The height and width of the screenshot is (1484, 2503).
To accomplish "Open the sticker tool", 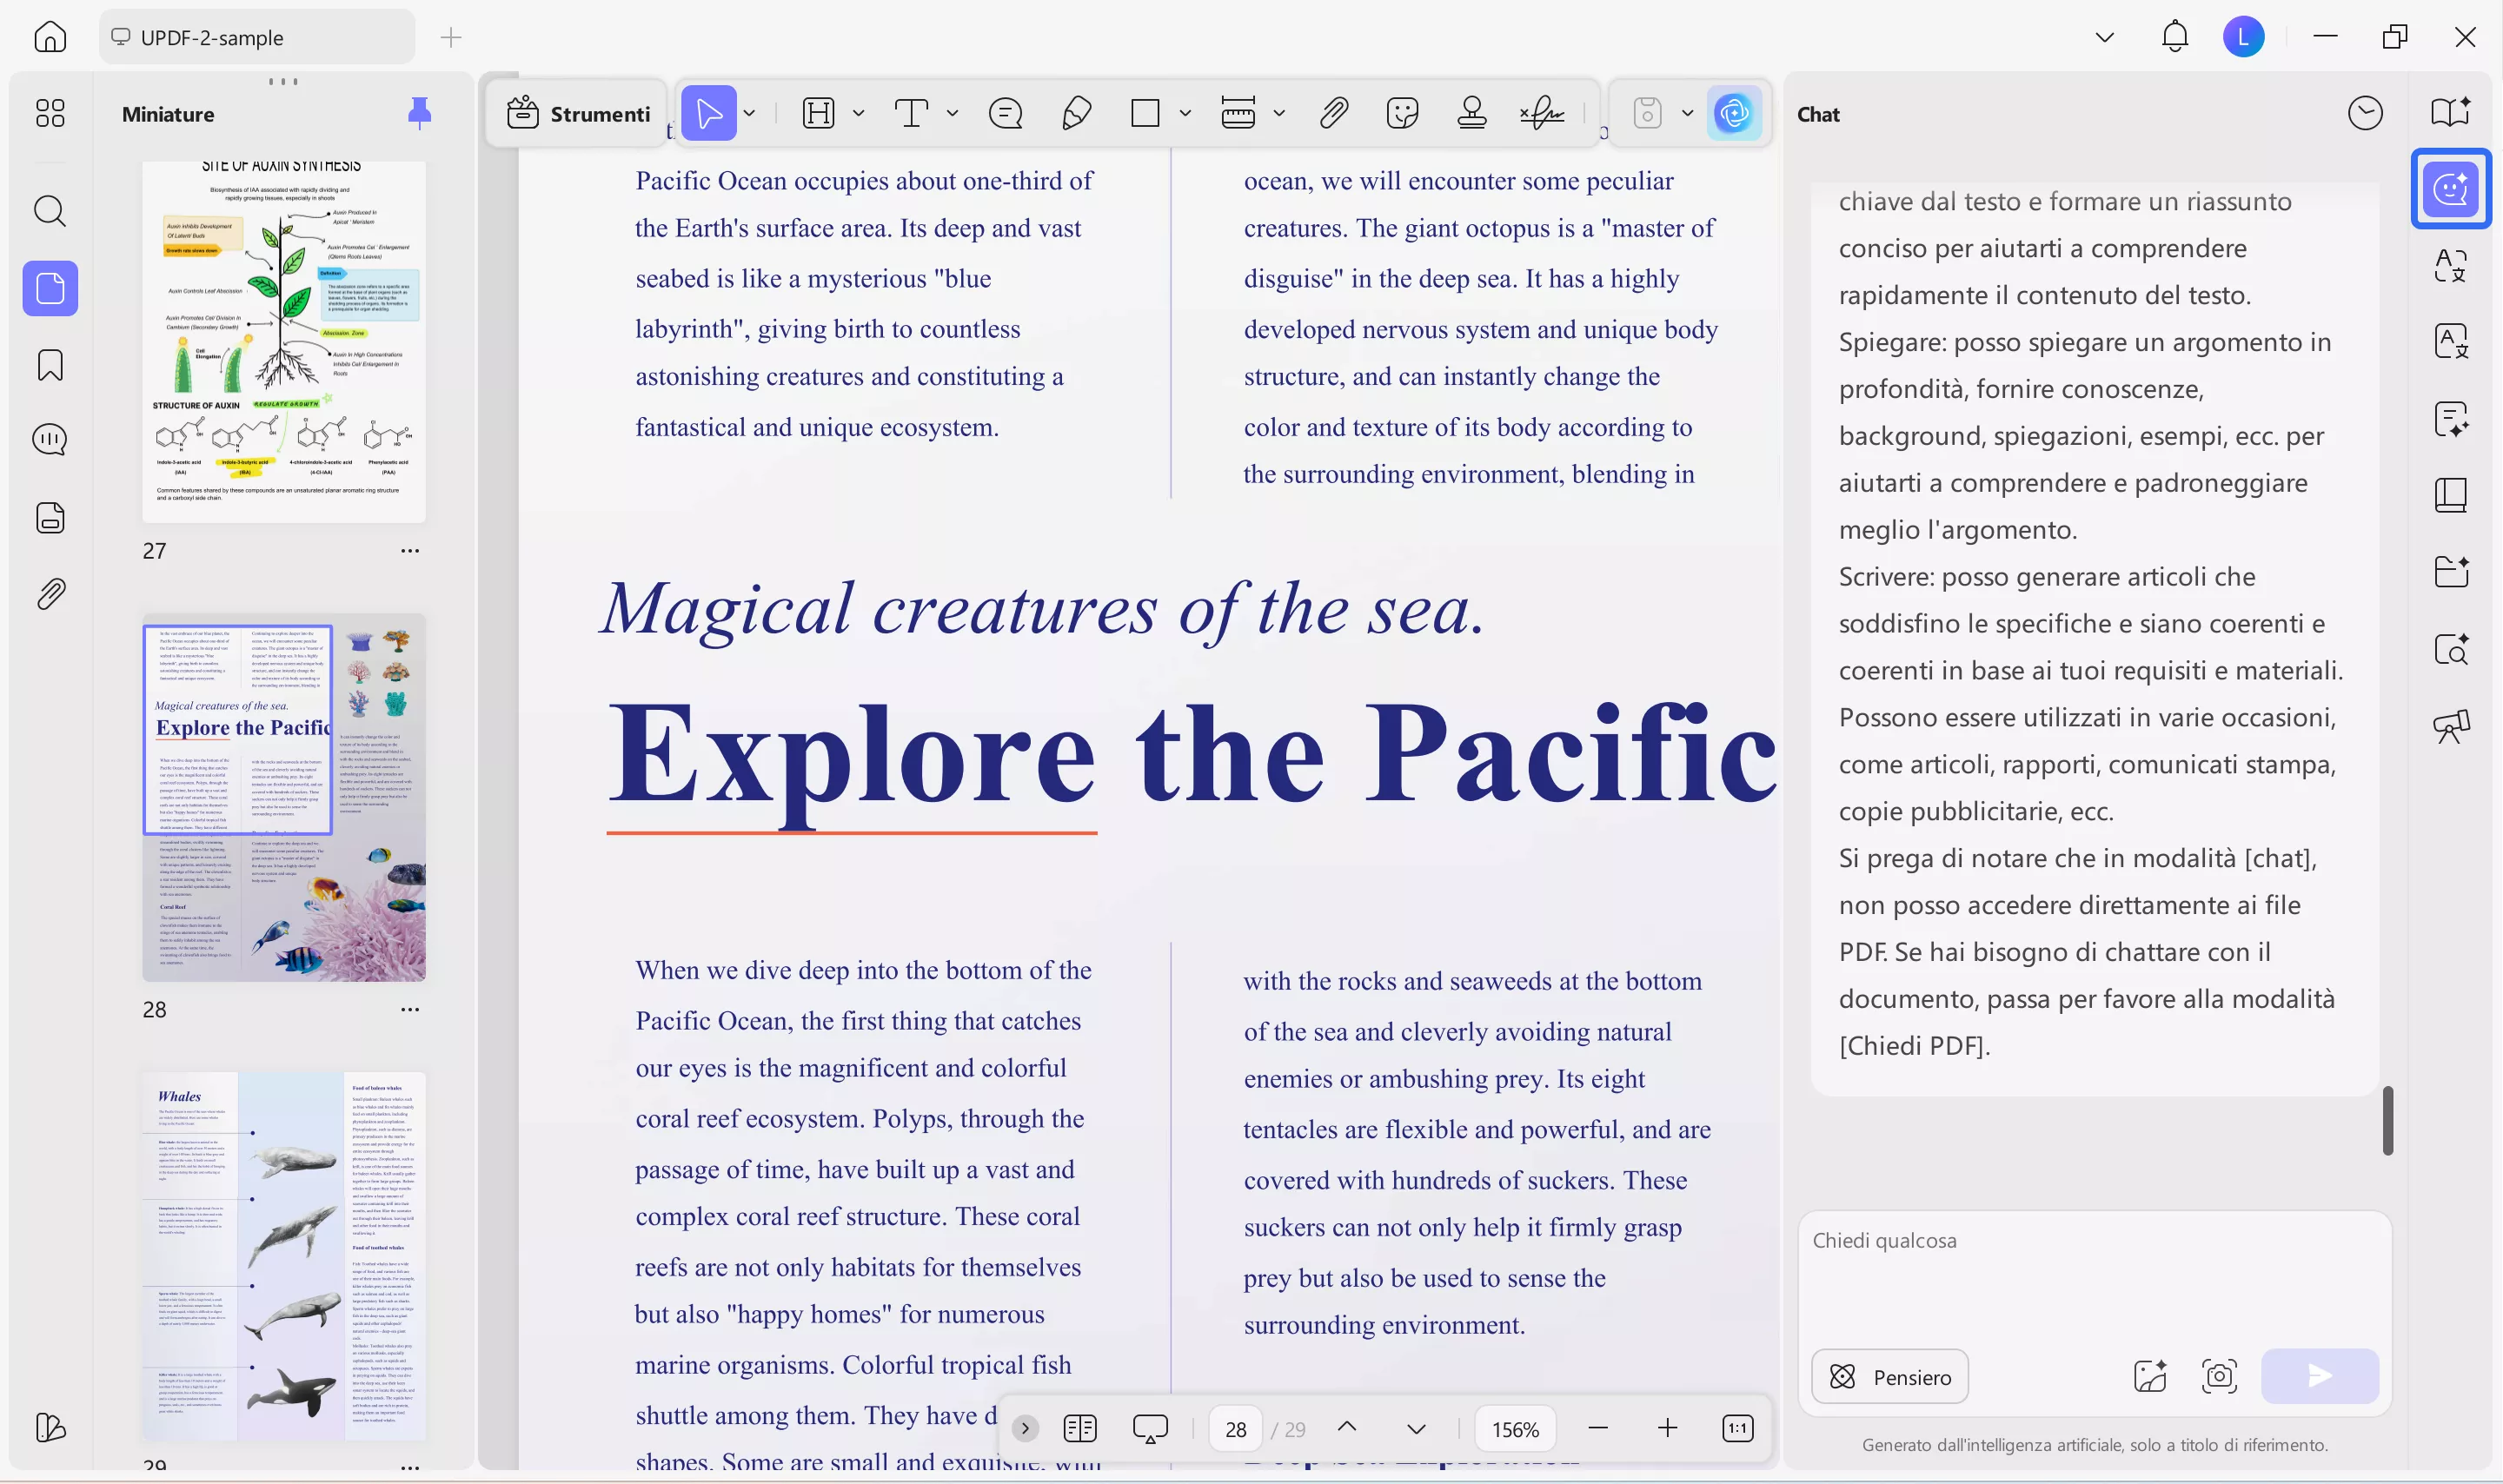I will pyautogui.click(x=1402, y=113).
